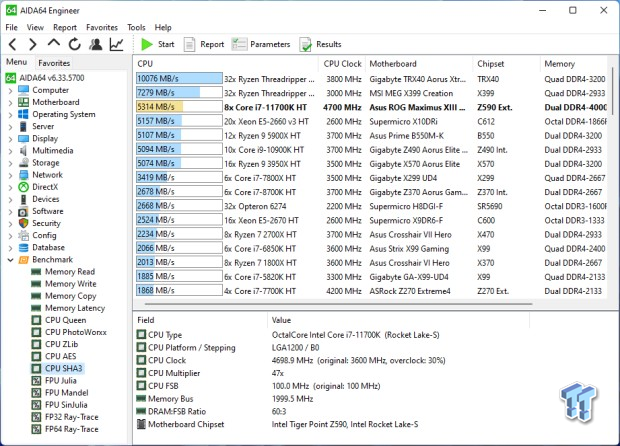Switch to the Menu tab in the sidebar
Screen dimensions: 620x446
pyautogui.click(x=17, y=62)
